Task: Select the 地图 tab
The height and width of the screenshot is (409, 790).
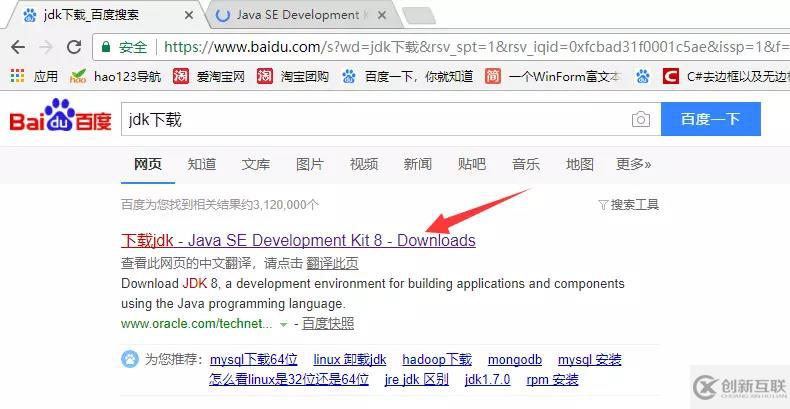Action: point(579,164)
